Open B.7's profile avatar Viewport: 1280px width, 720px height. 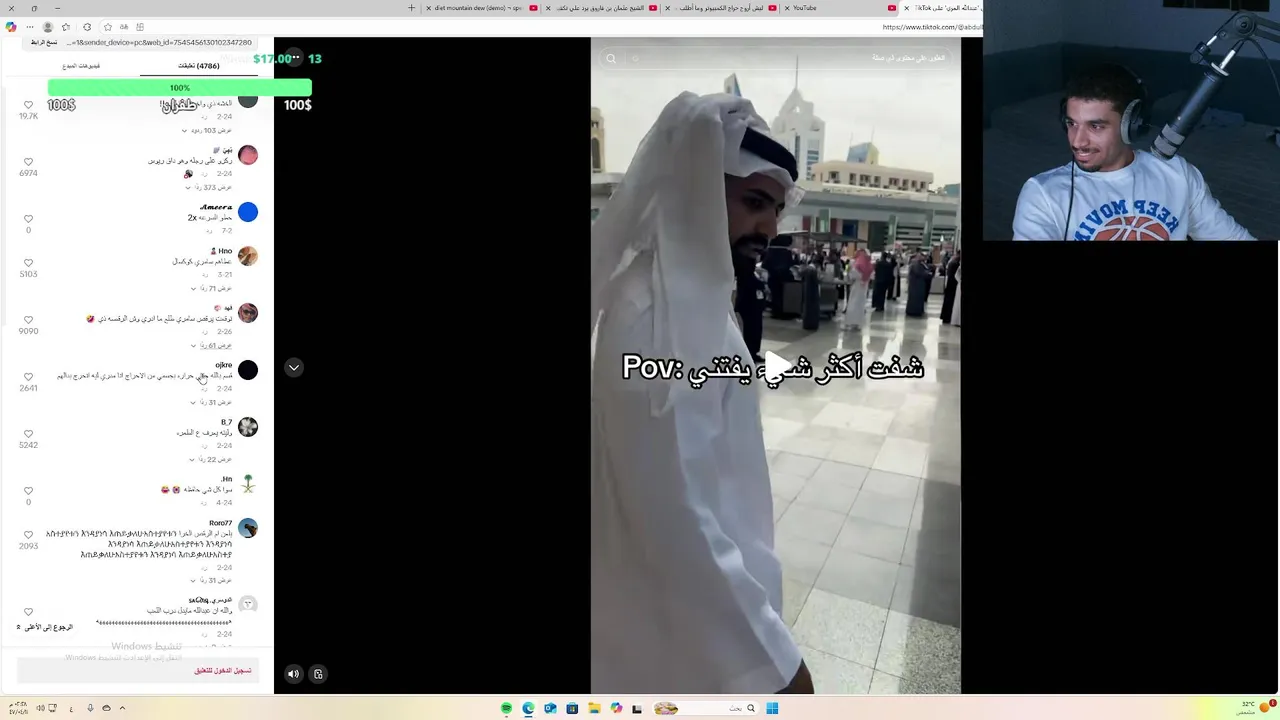pos(248,427)
